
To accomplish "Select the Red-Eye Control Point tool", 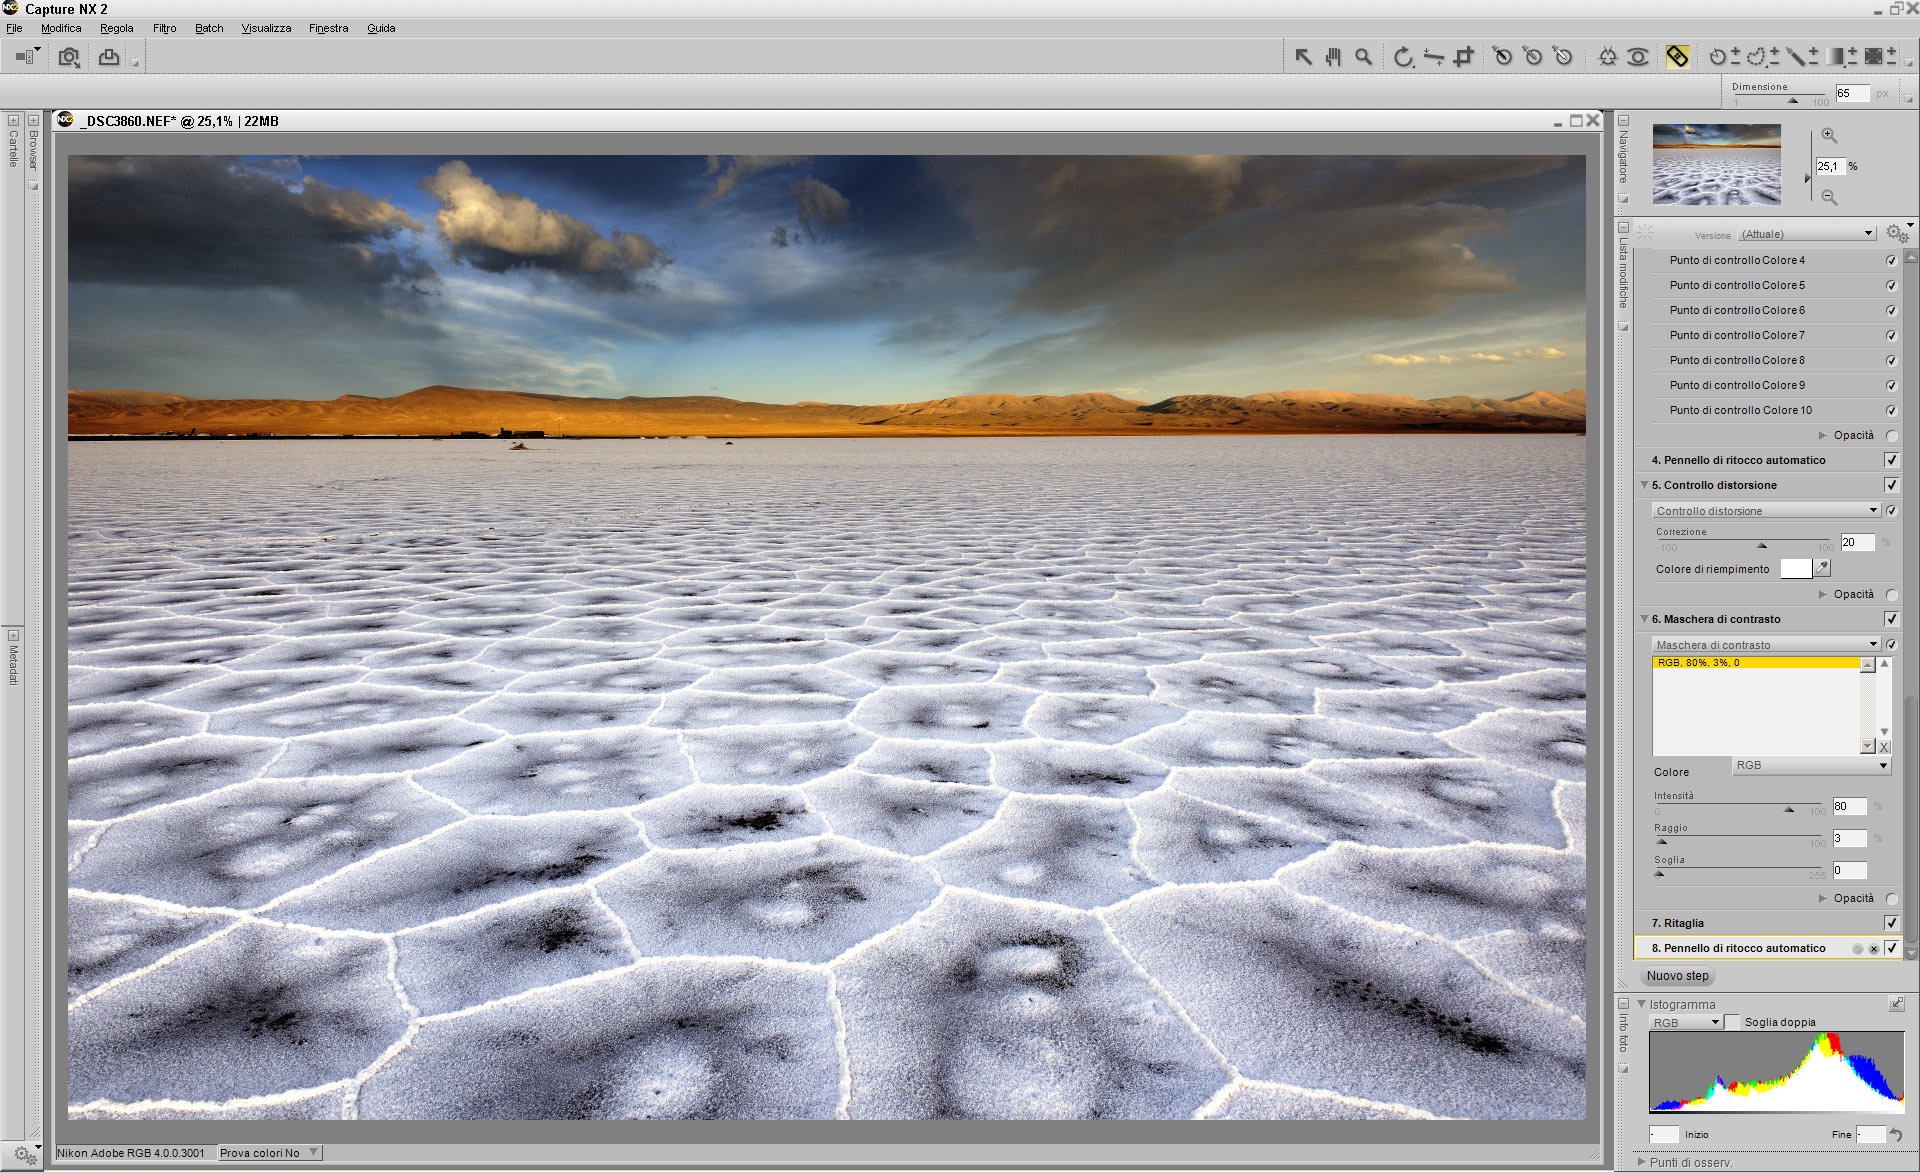I will coord(1638,57).
